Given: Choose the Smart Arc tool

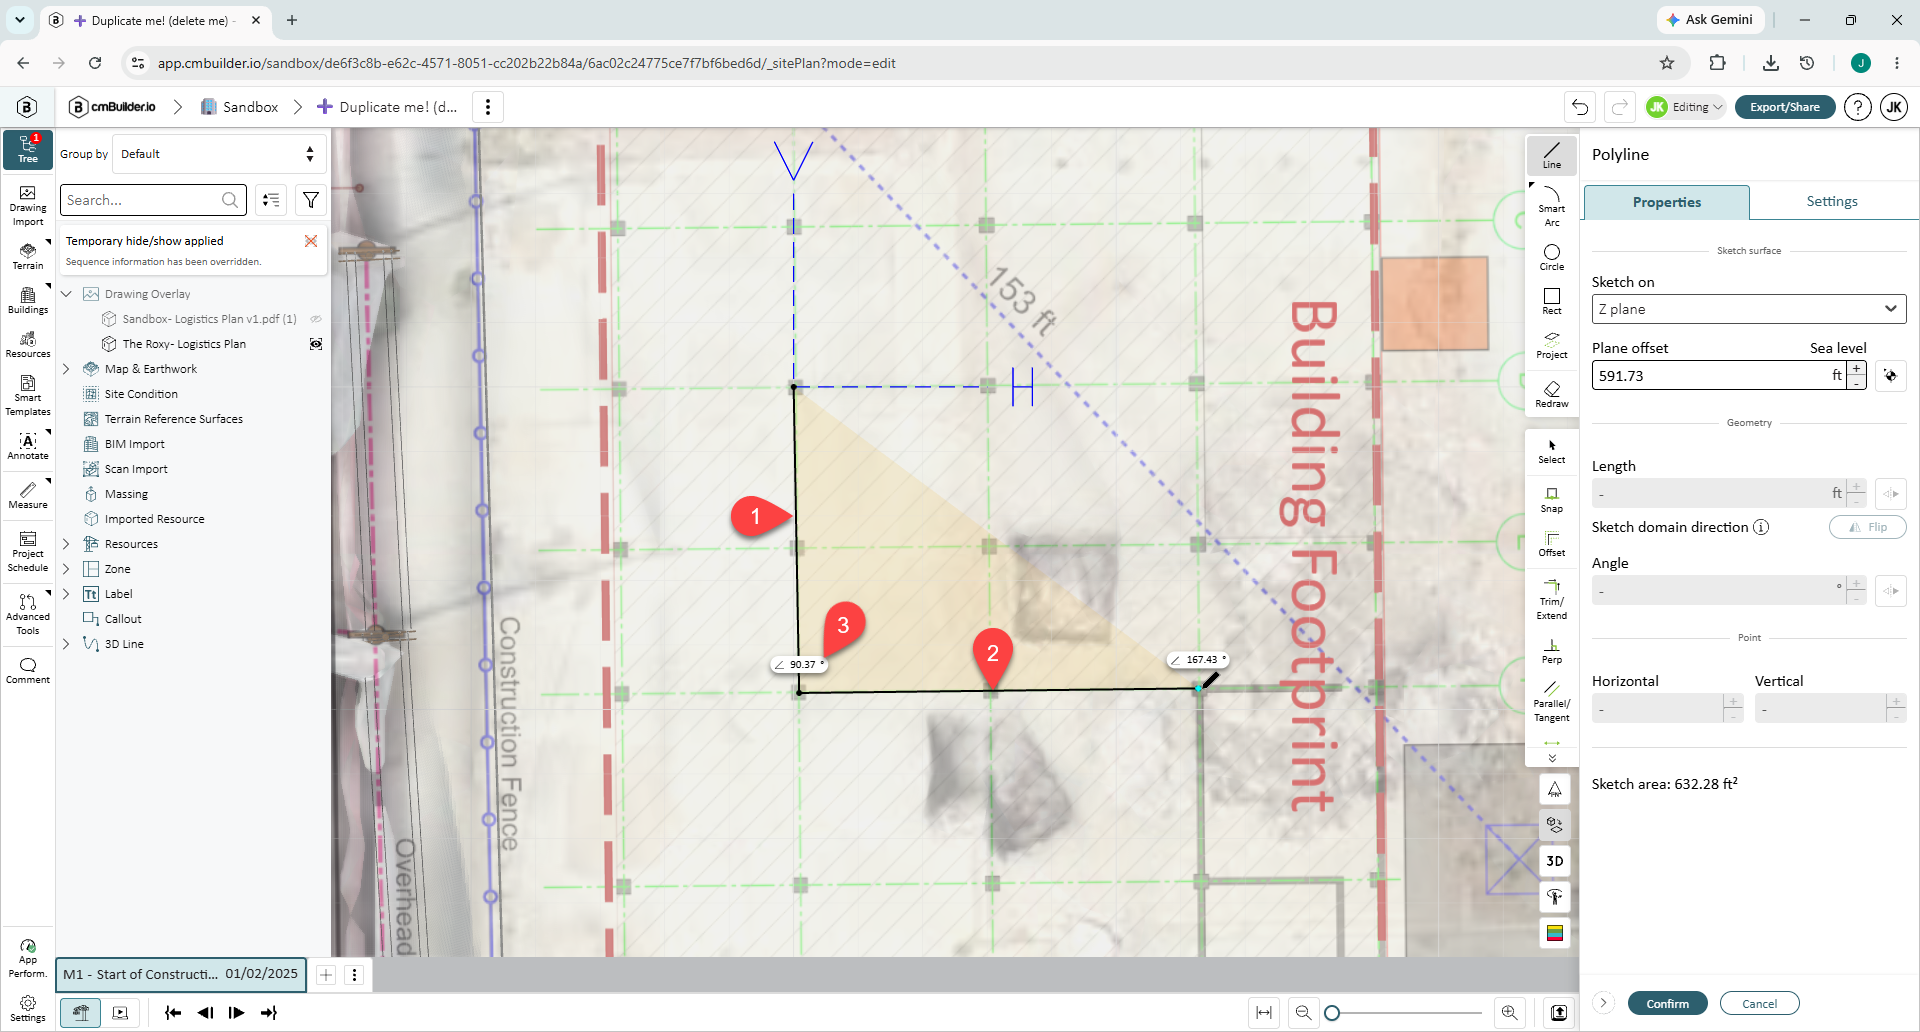Looking at the screenshot, I should point(1551,206).
